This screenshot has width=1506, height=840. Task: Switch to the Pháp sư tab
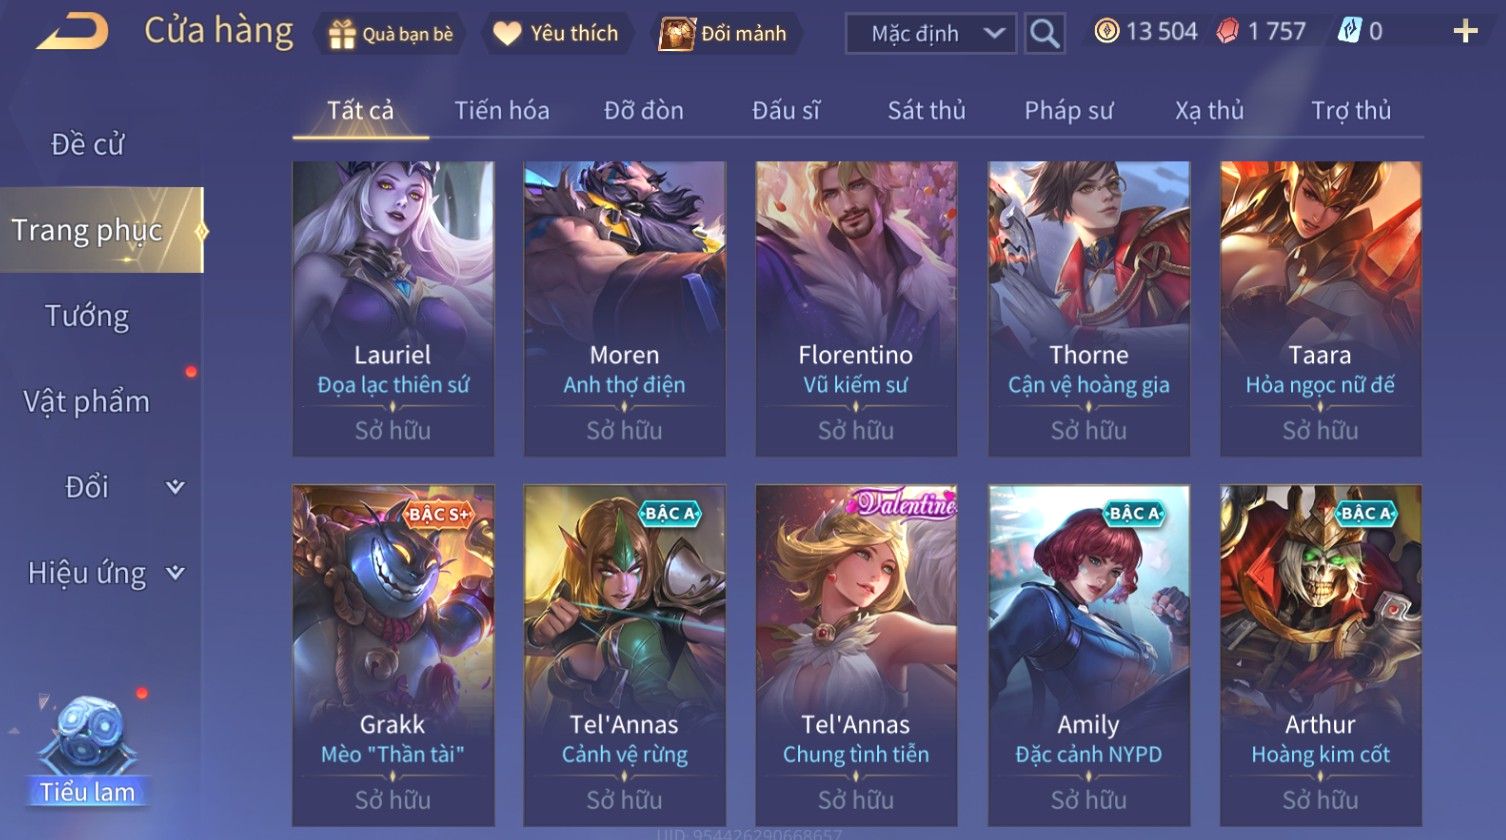[x=1068, y=111]
